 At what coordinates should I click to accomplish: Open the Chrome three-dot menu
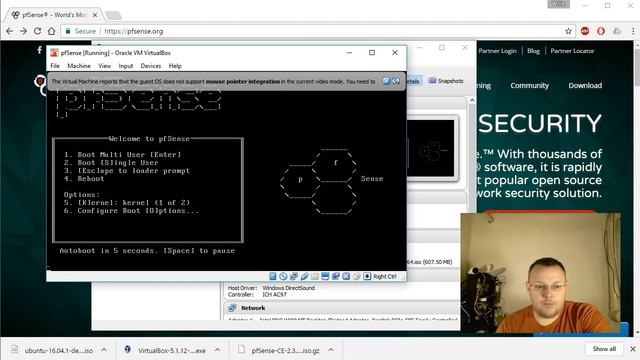pyautogui.click(x=633, y=31)
